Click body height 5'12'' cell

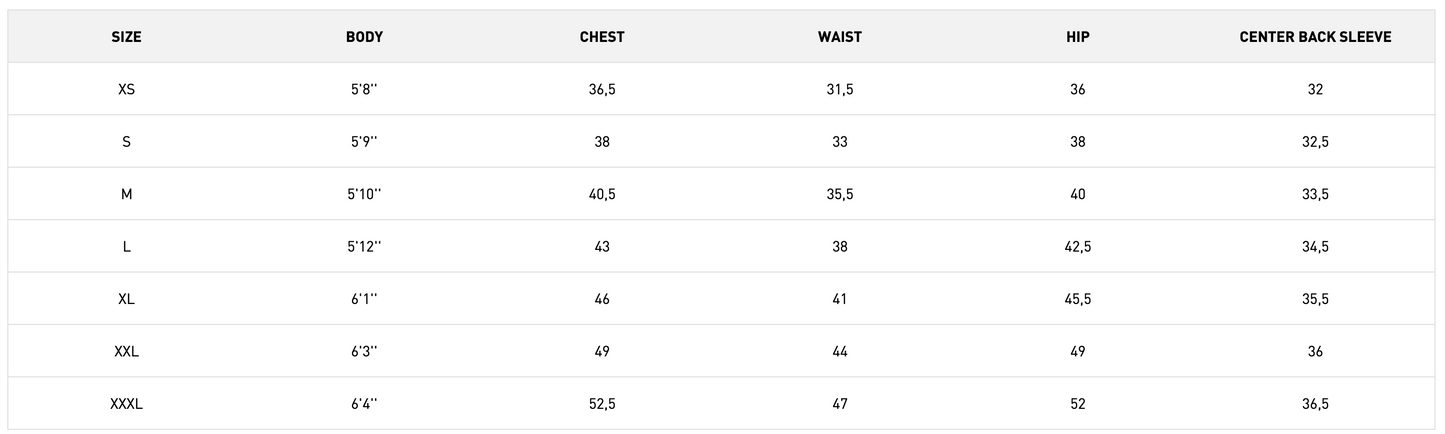(364, 246)
